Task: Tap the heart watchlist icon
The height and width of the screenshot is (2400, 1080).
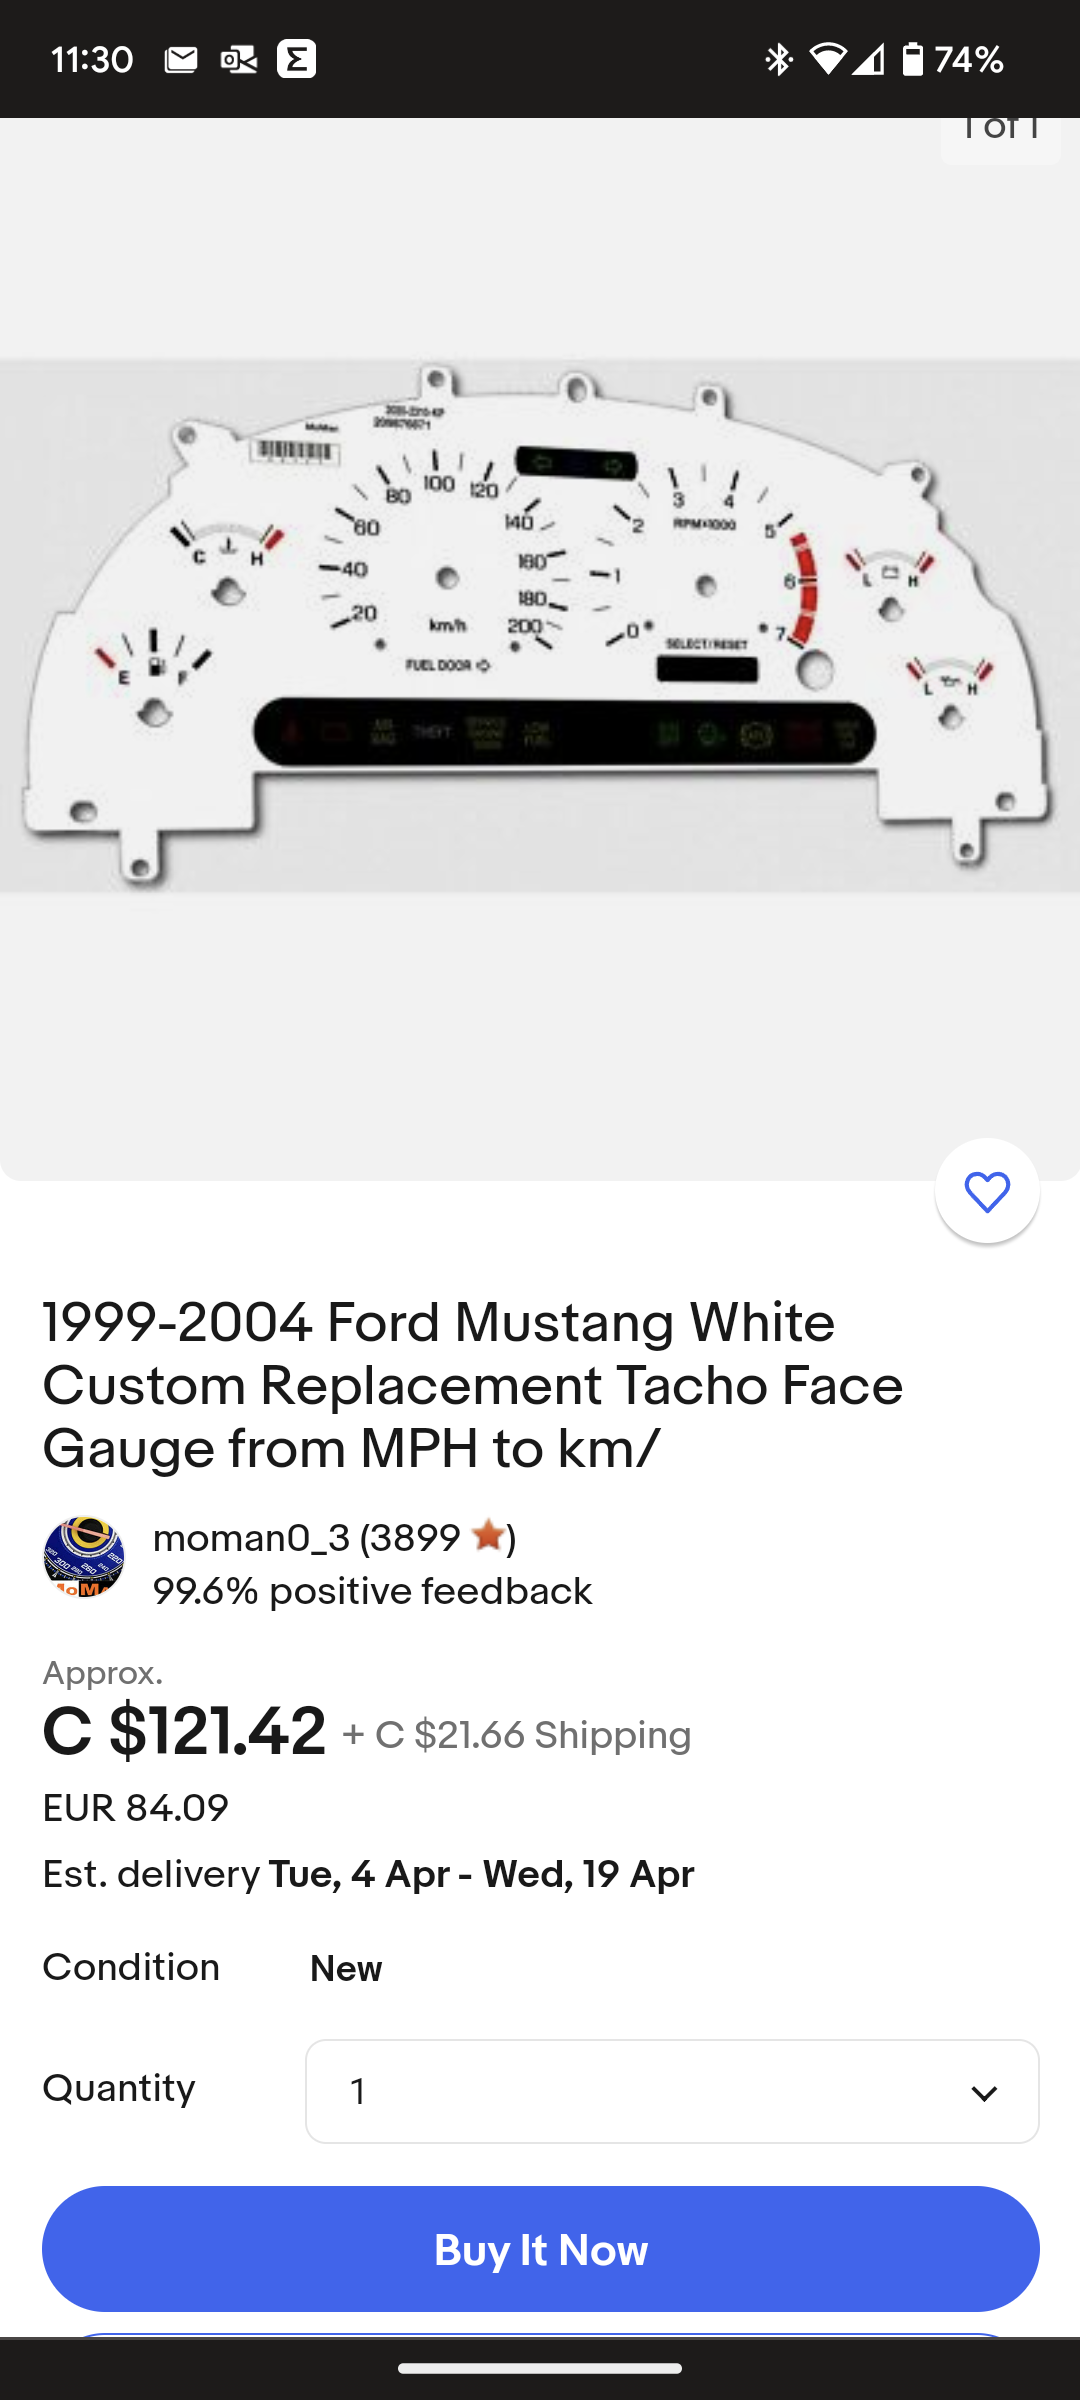Action: pyautogui.click(x=987, y=1191)
